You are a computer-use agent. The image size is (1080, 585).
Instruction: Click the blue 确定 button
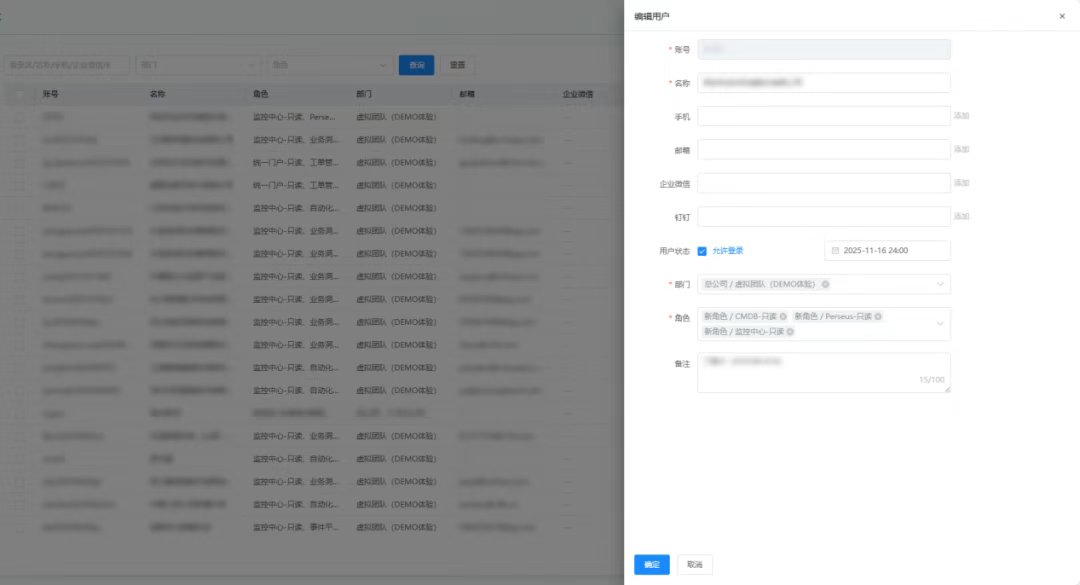651,565
